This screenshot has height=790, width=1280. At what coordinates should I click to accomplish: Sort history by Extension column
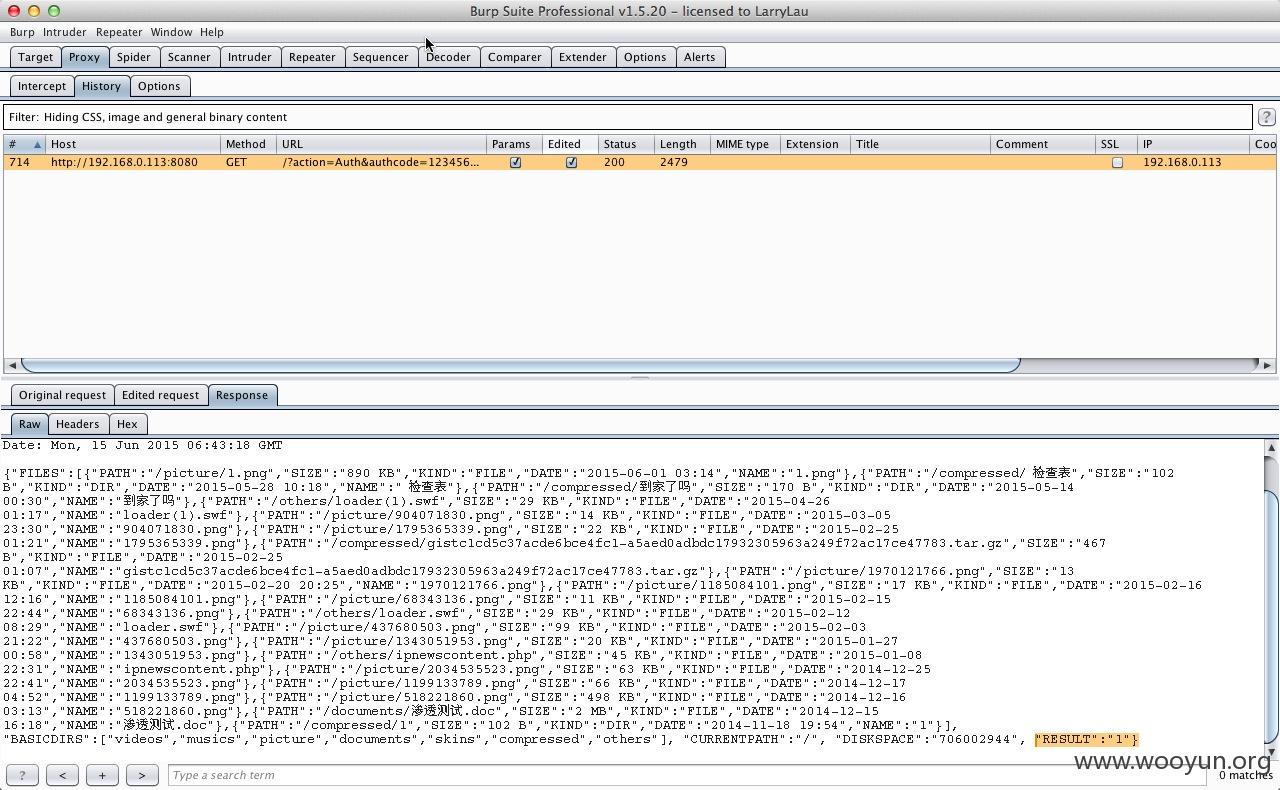tap(815, 144)
